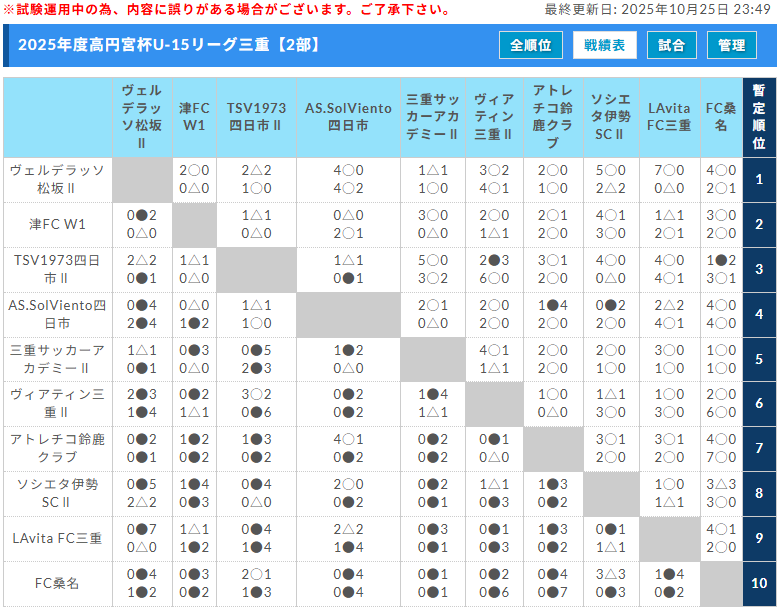Select アトレチコ鈴鹿クラブ in the row header
Image resolution: width=783 pixels, height=611 pixels.
click(57, 448)
